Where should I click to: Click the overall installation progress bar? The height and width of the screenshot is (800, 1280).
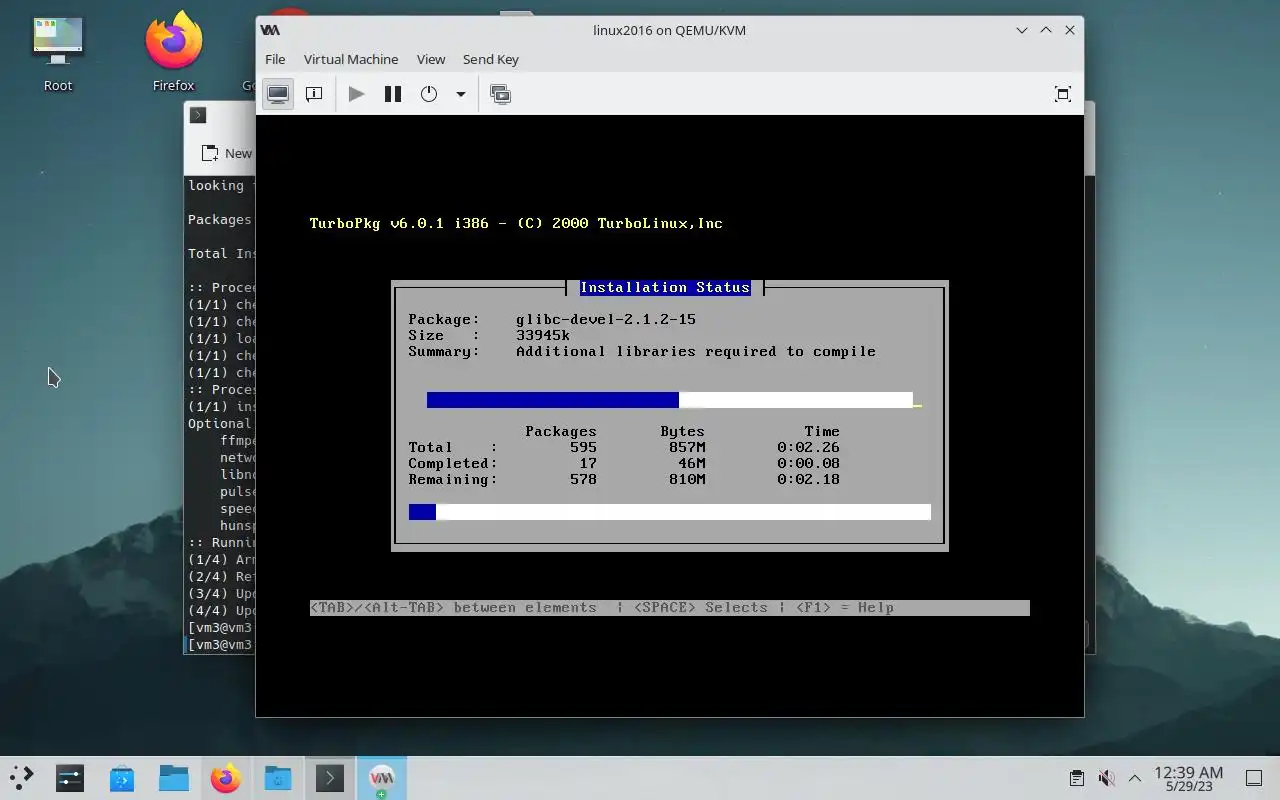coord(670,512)
